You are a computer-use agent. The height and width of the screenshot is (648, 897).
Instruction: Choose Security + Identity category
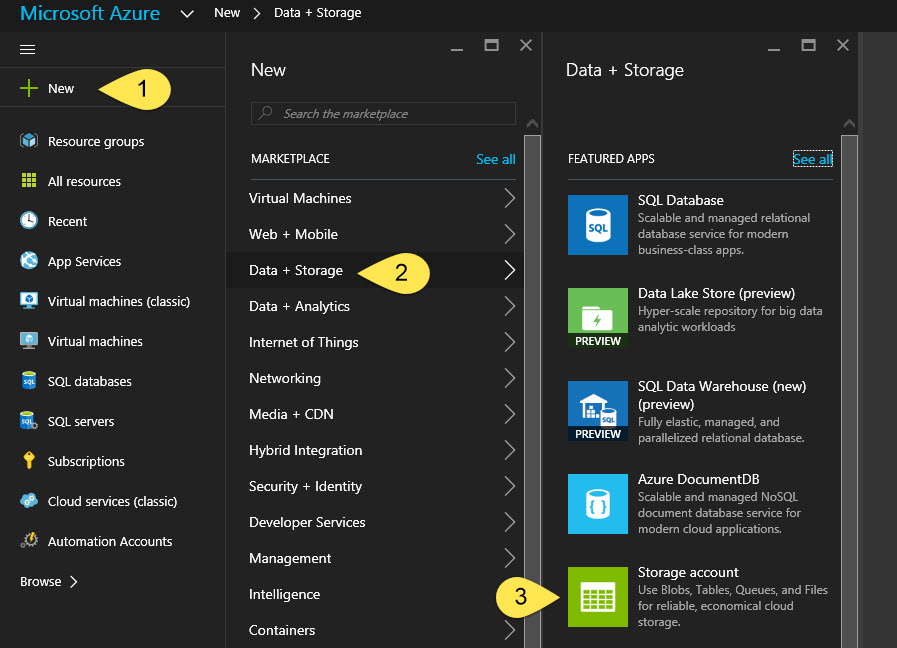point(305,486)
